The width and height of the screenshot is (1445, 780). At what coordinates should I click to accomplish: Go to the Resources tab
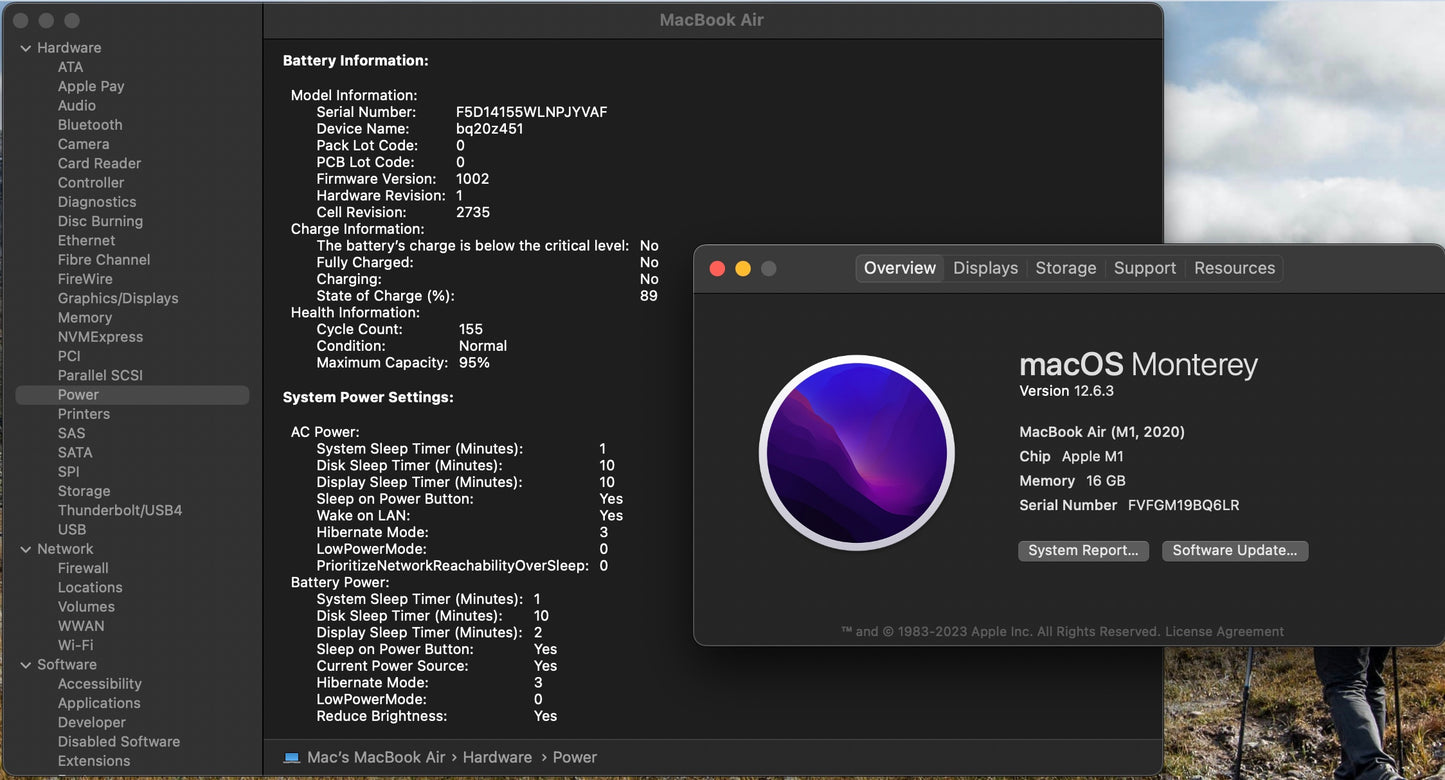click(1234, 268)
